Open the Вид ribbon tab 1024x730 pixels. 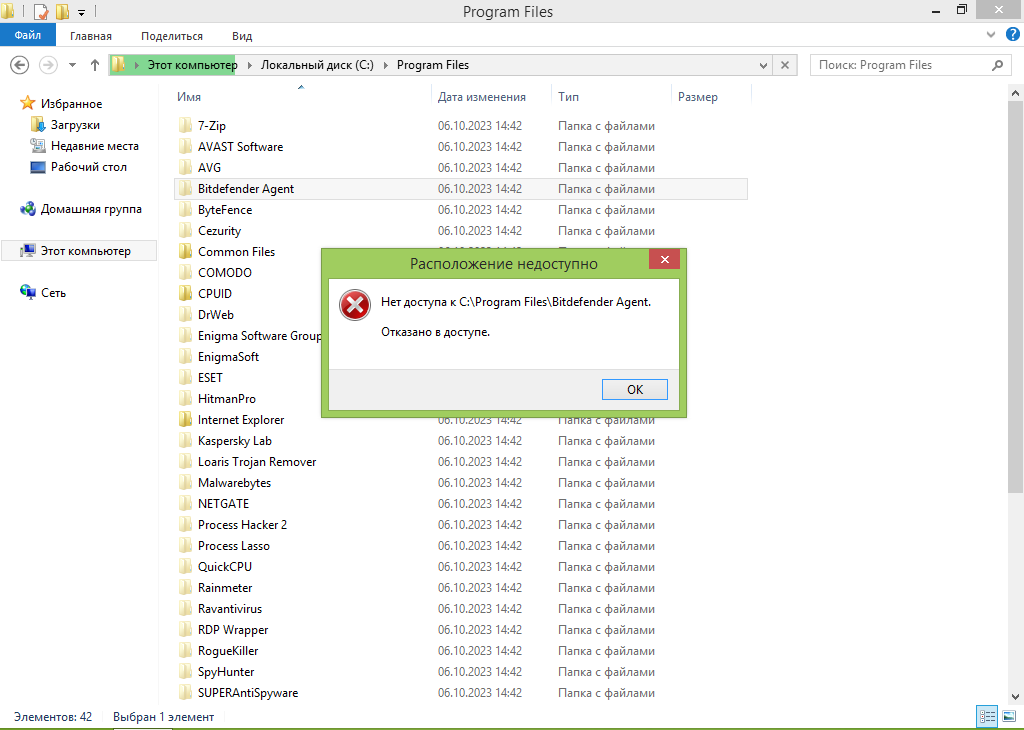pos(242,36)
